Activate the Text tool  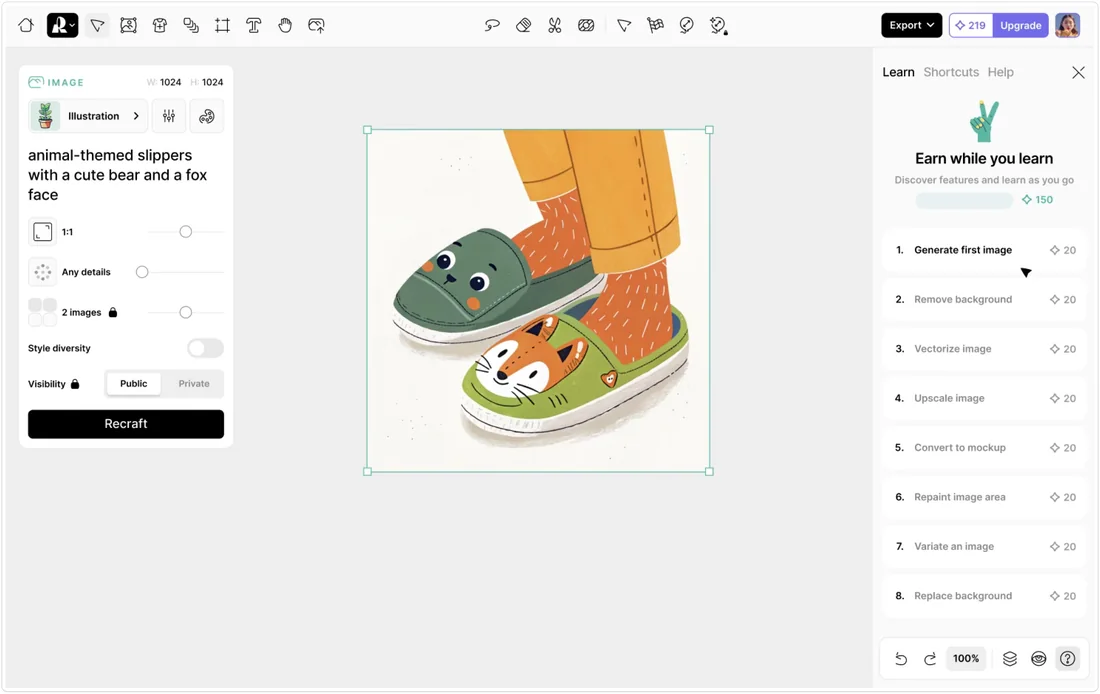(x=254, y=25)
